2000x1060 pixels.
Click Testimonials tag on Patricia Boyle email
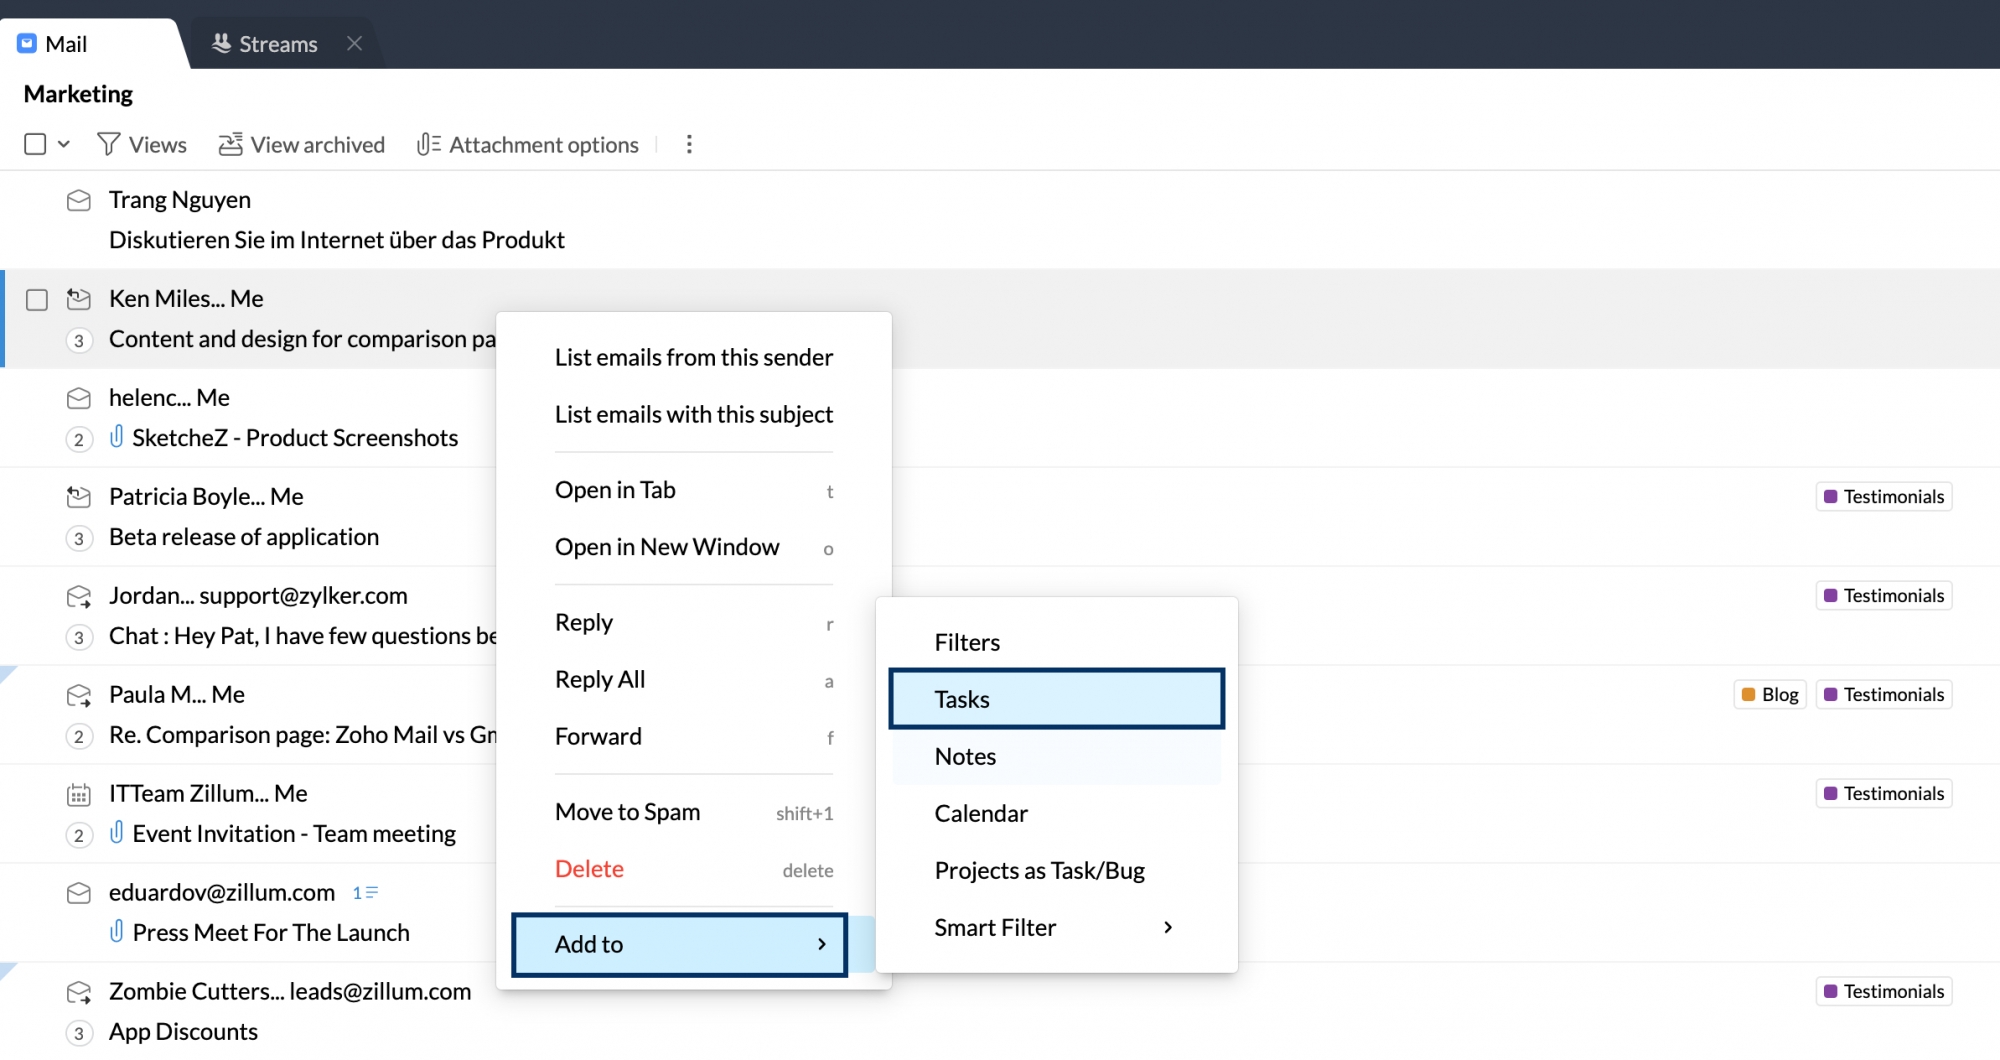point(1883,497)
